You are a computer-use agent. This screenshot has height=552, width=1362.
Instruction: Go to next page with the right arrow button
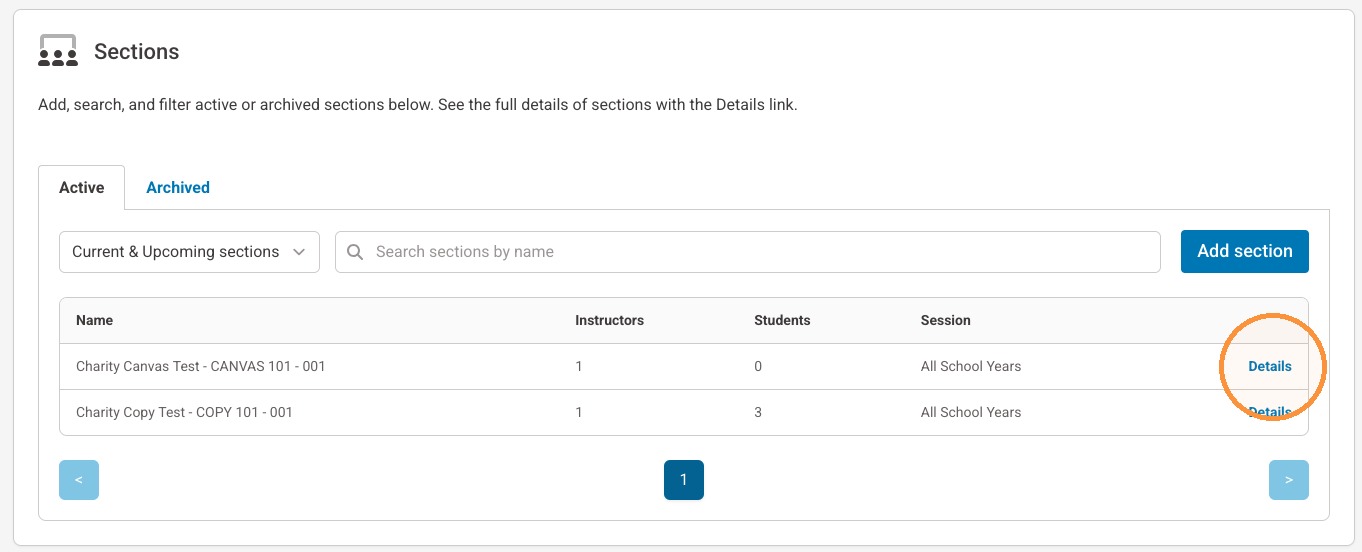click(x=1289, y=480)
